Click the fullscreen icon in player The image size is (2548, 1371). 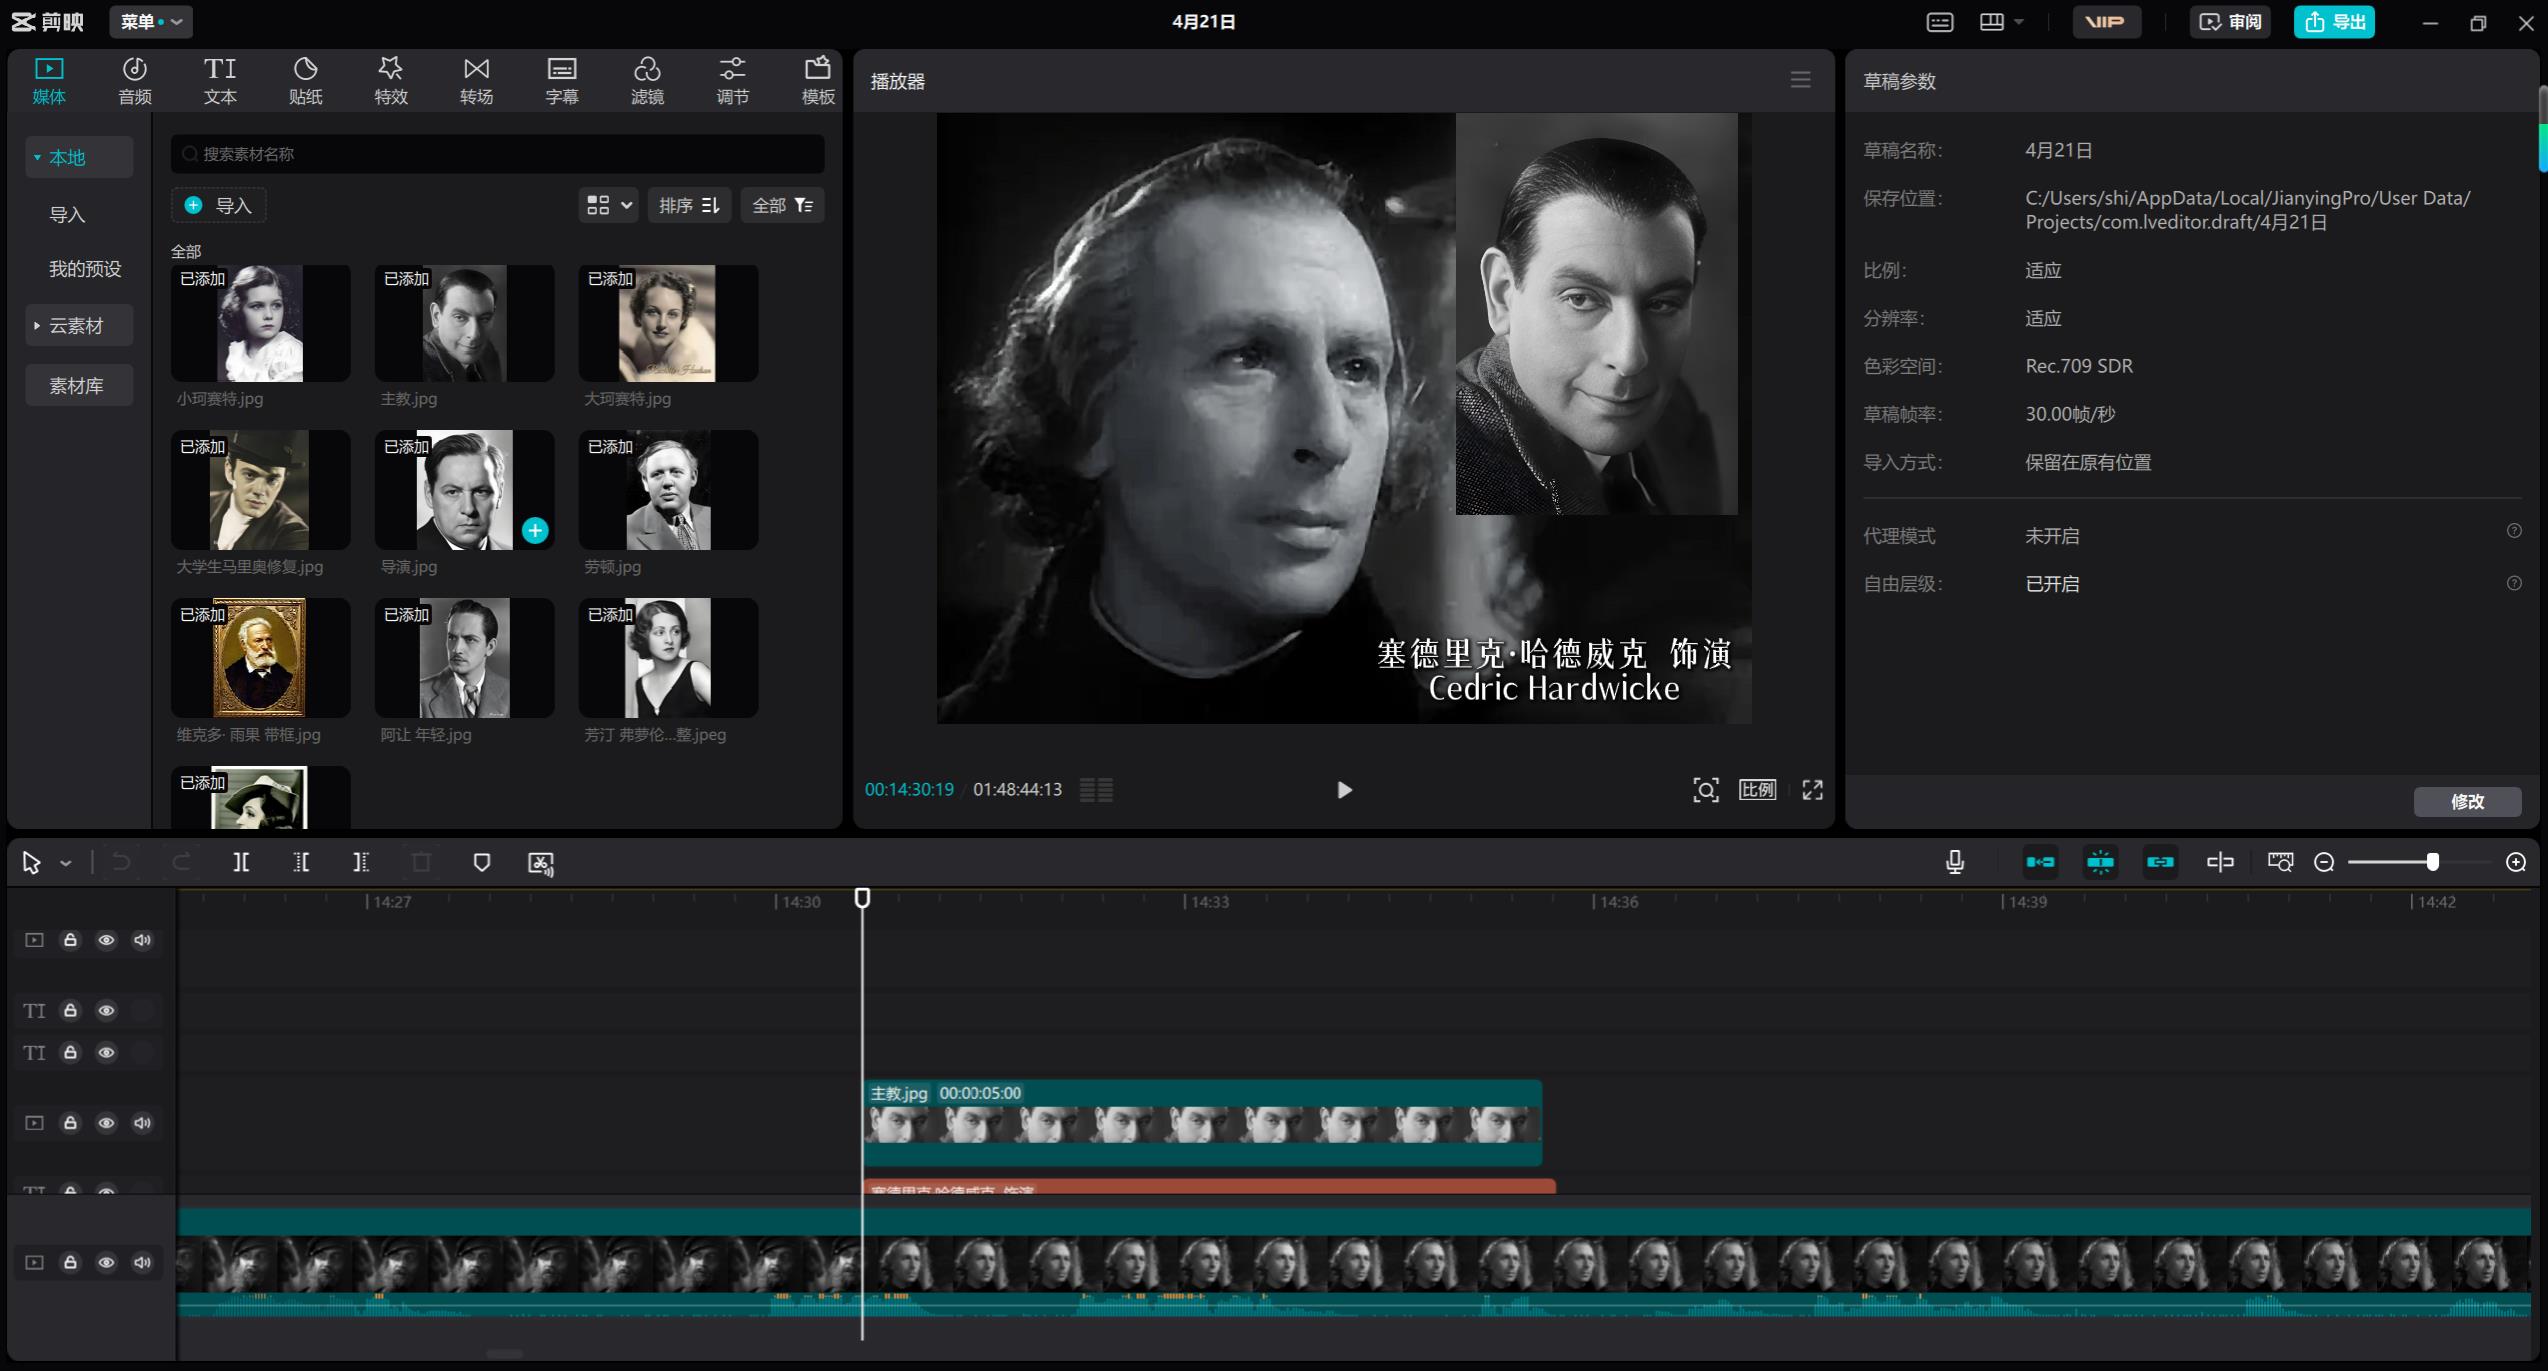[x=1812, y=790]
